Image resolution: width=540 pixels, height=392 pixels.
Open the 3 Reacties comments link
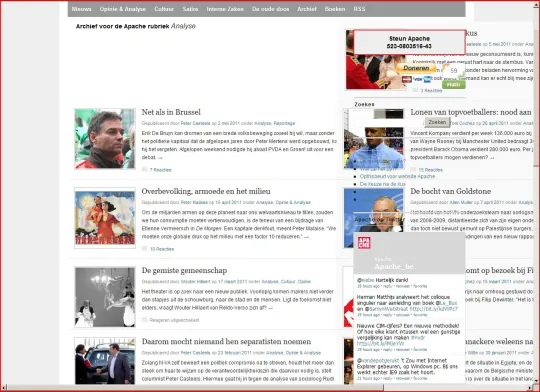point(431,91)
